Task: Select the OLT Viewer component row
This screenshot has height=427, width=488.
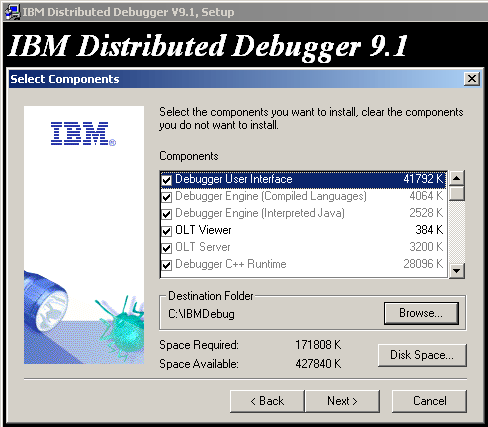Action: click(x=303, y=230)
